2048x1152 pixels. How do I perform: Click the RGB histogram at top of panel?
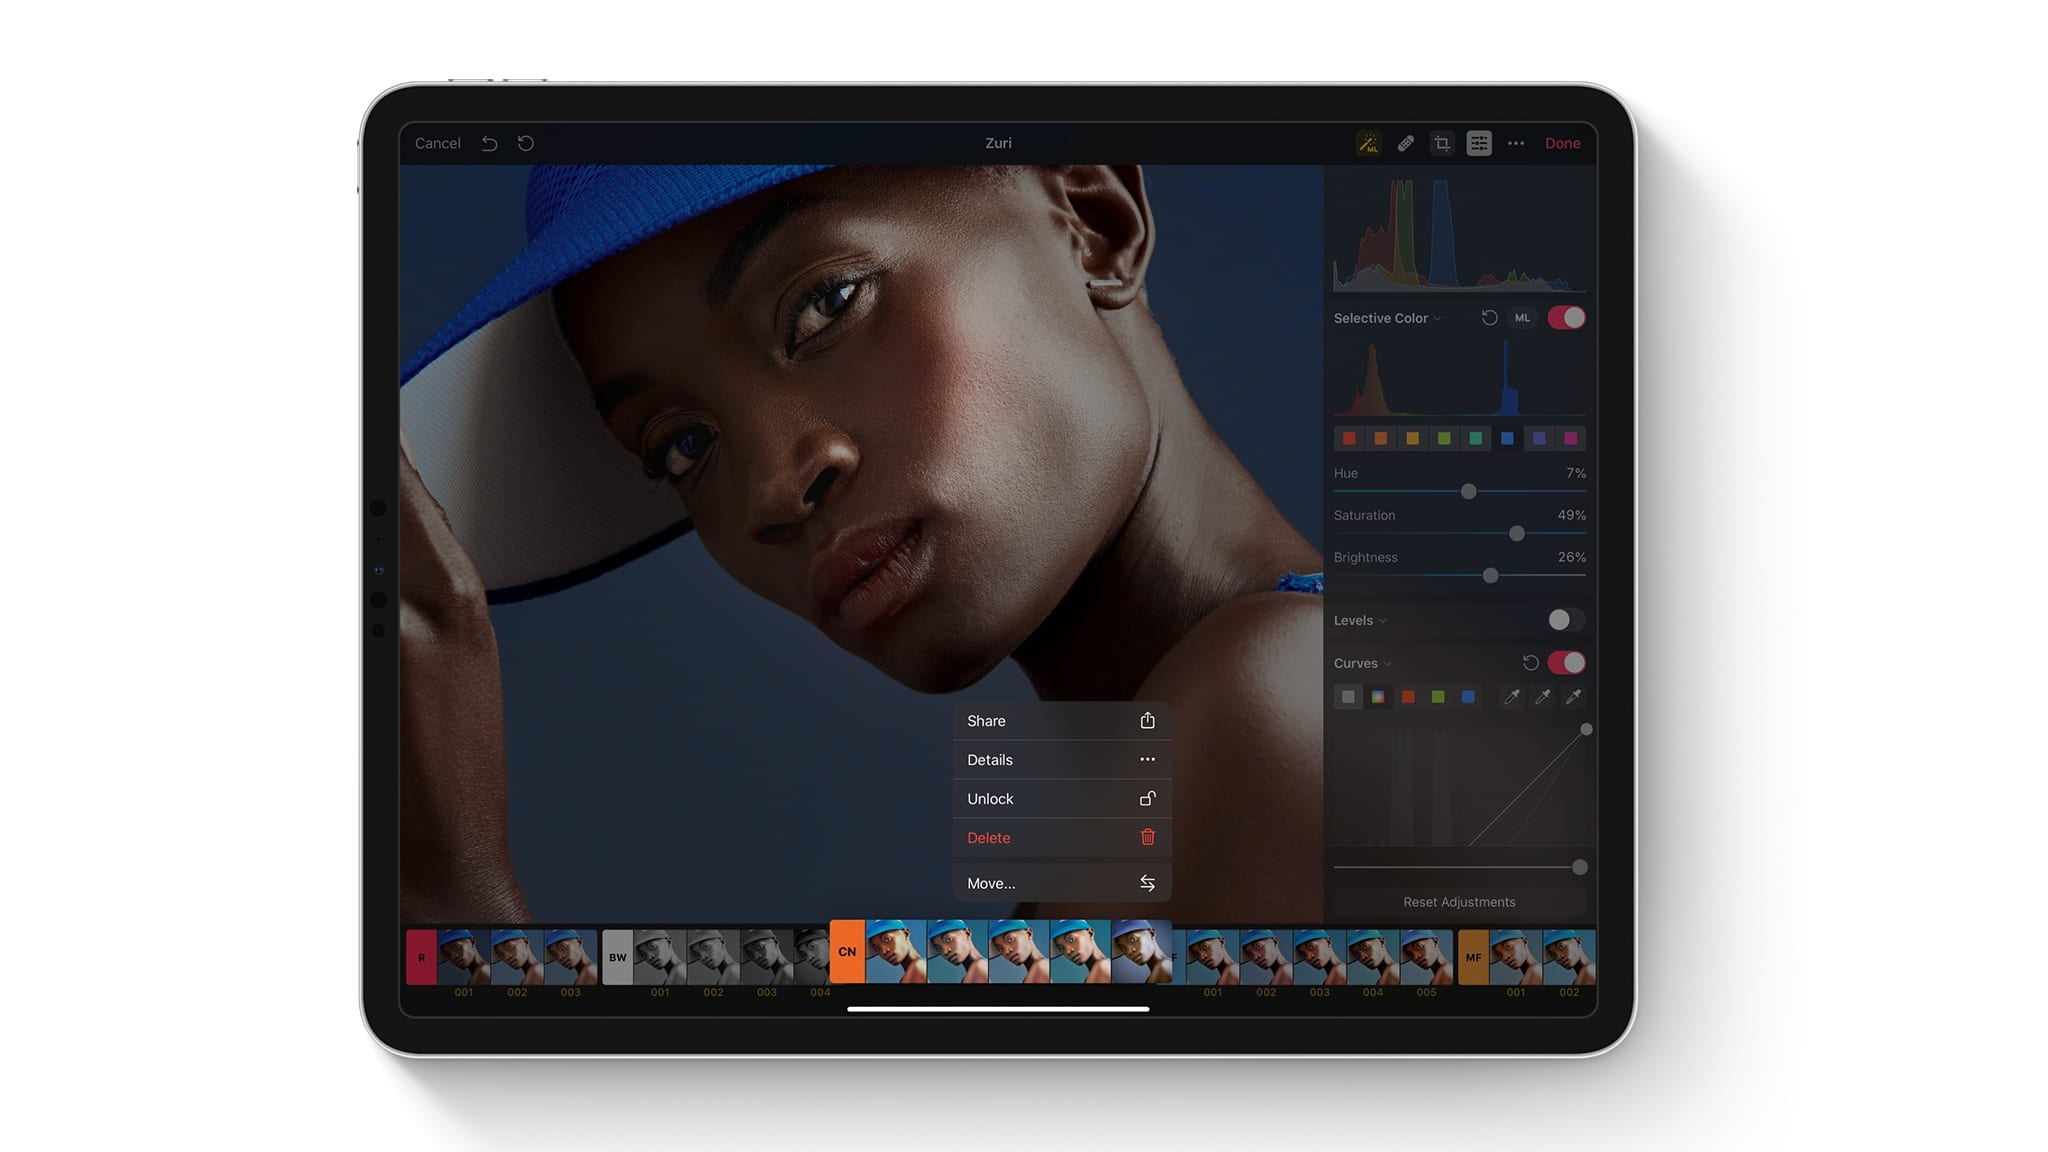1459,235
